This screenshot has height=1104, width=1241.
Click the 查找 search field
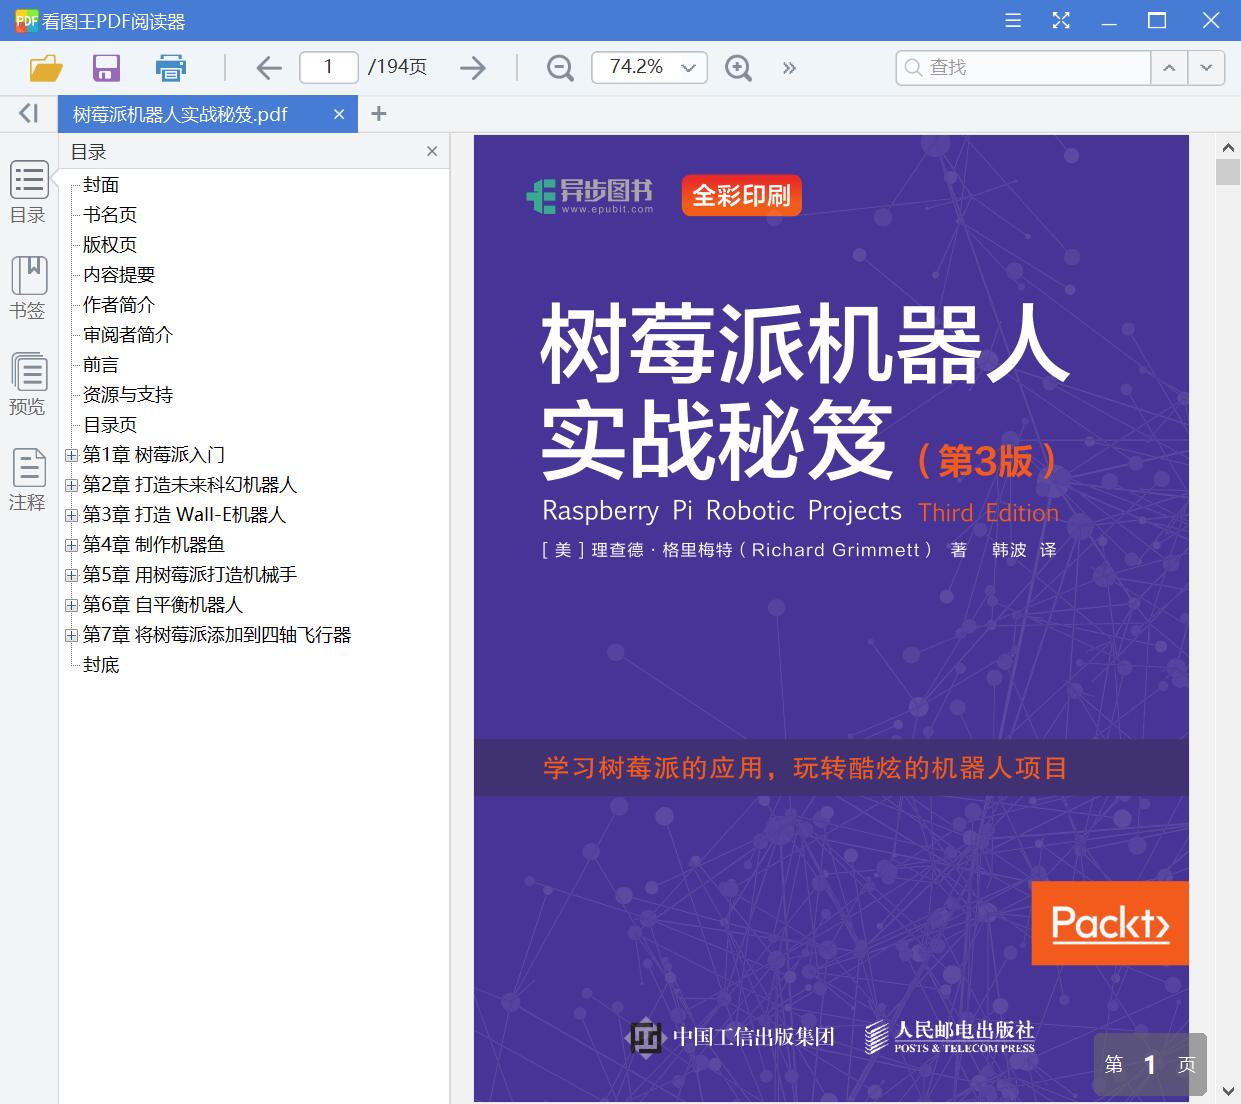[1023, 67]
